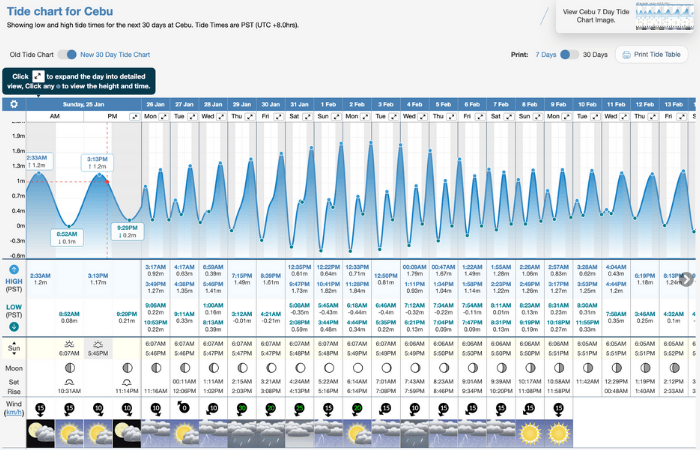Click the 2:33AM high tide label
The image size is (700, 450).
(x=37, y=162)
